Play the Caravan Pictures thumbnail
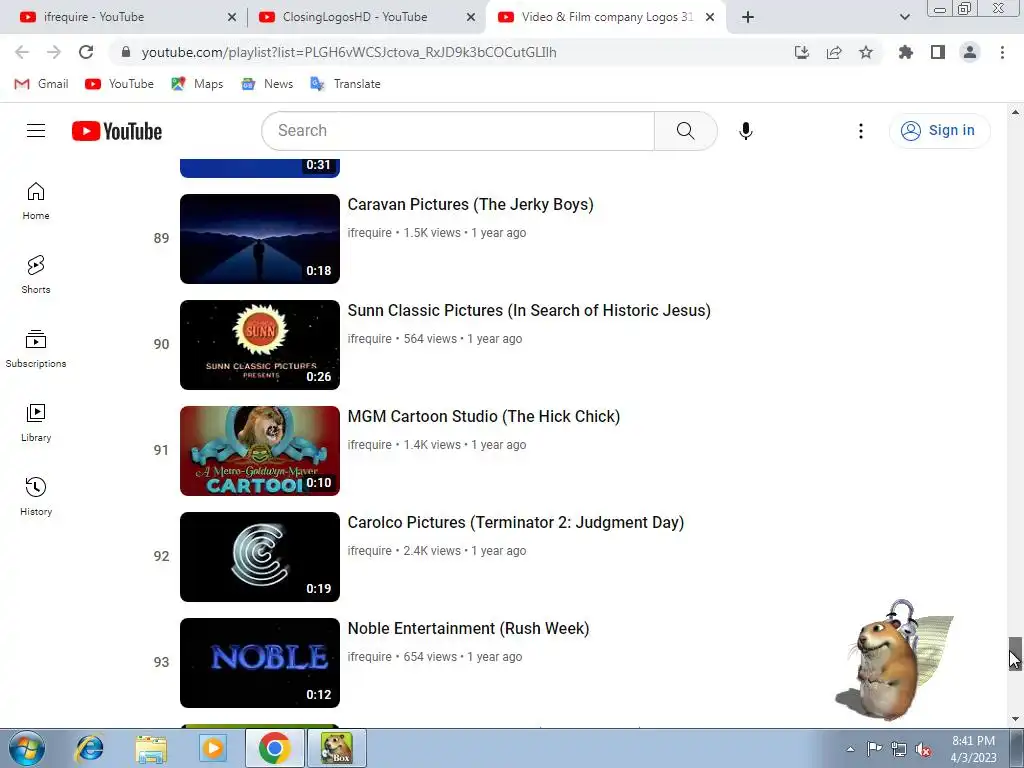Screen dimensions: 1024x768 [x=260, y=238]
